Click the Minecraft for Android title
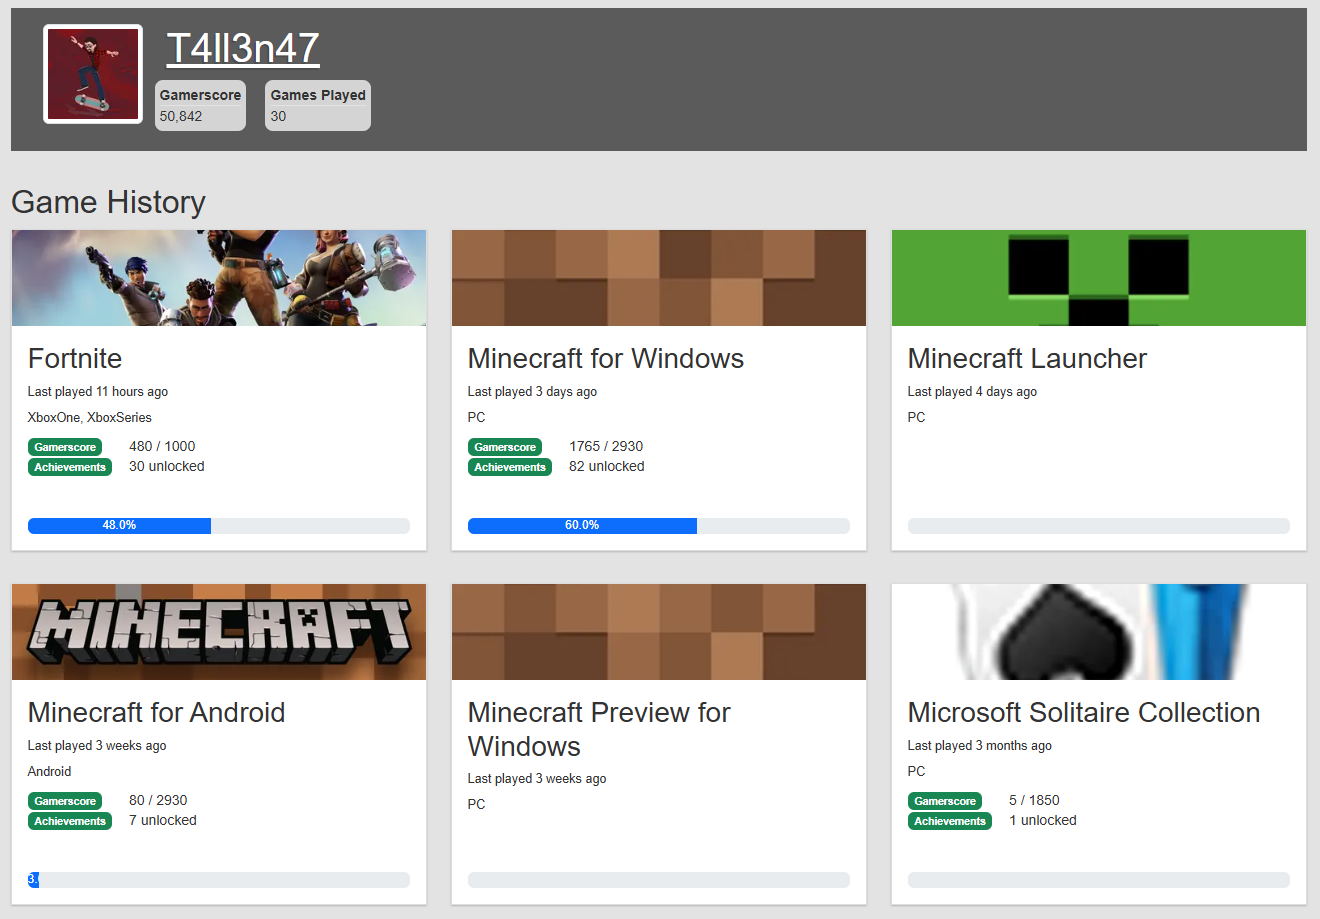 [x=157, y=712]
